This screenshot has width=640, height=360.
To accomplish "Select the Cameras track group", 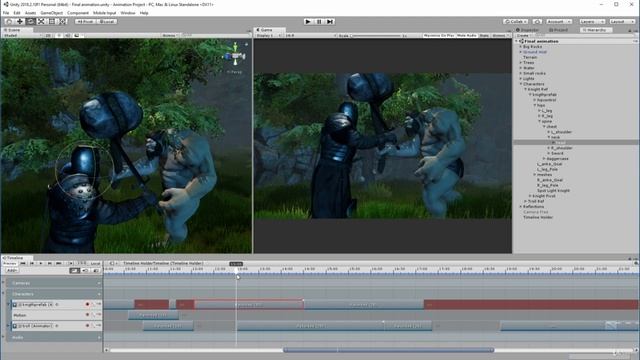I will 55,283.
